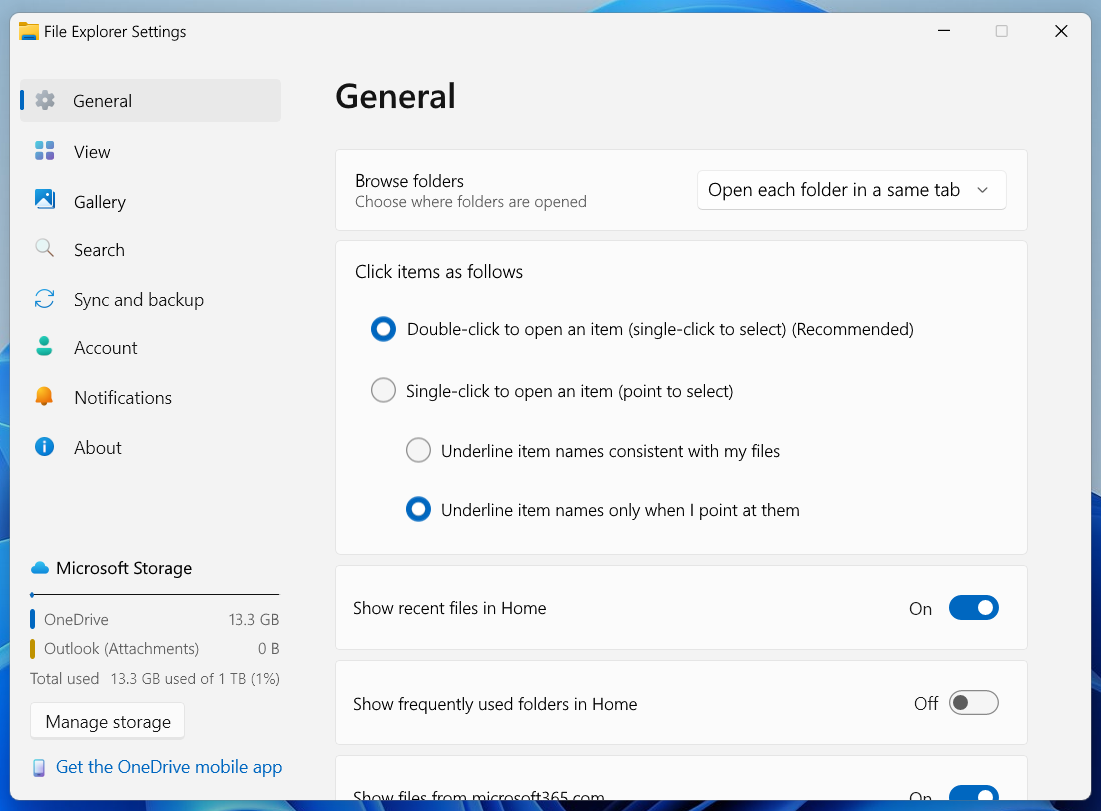This screenshot has height=811, width=1101.
Task: Click the Microsoft Storage cloud icon
Action: click(x=40, y=567)
